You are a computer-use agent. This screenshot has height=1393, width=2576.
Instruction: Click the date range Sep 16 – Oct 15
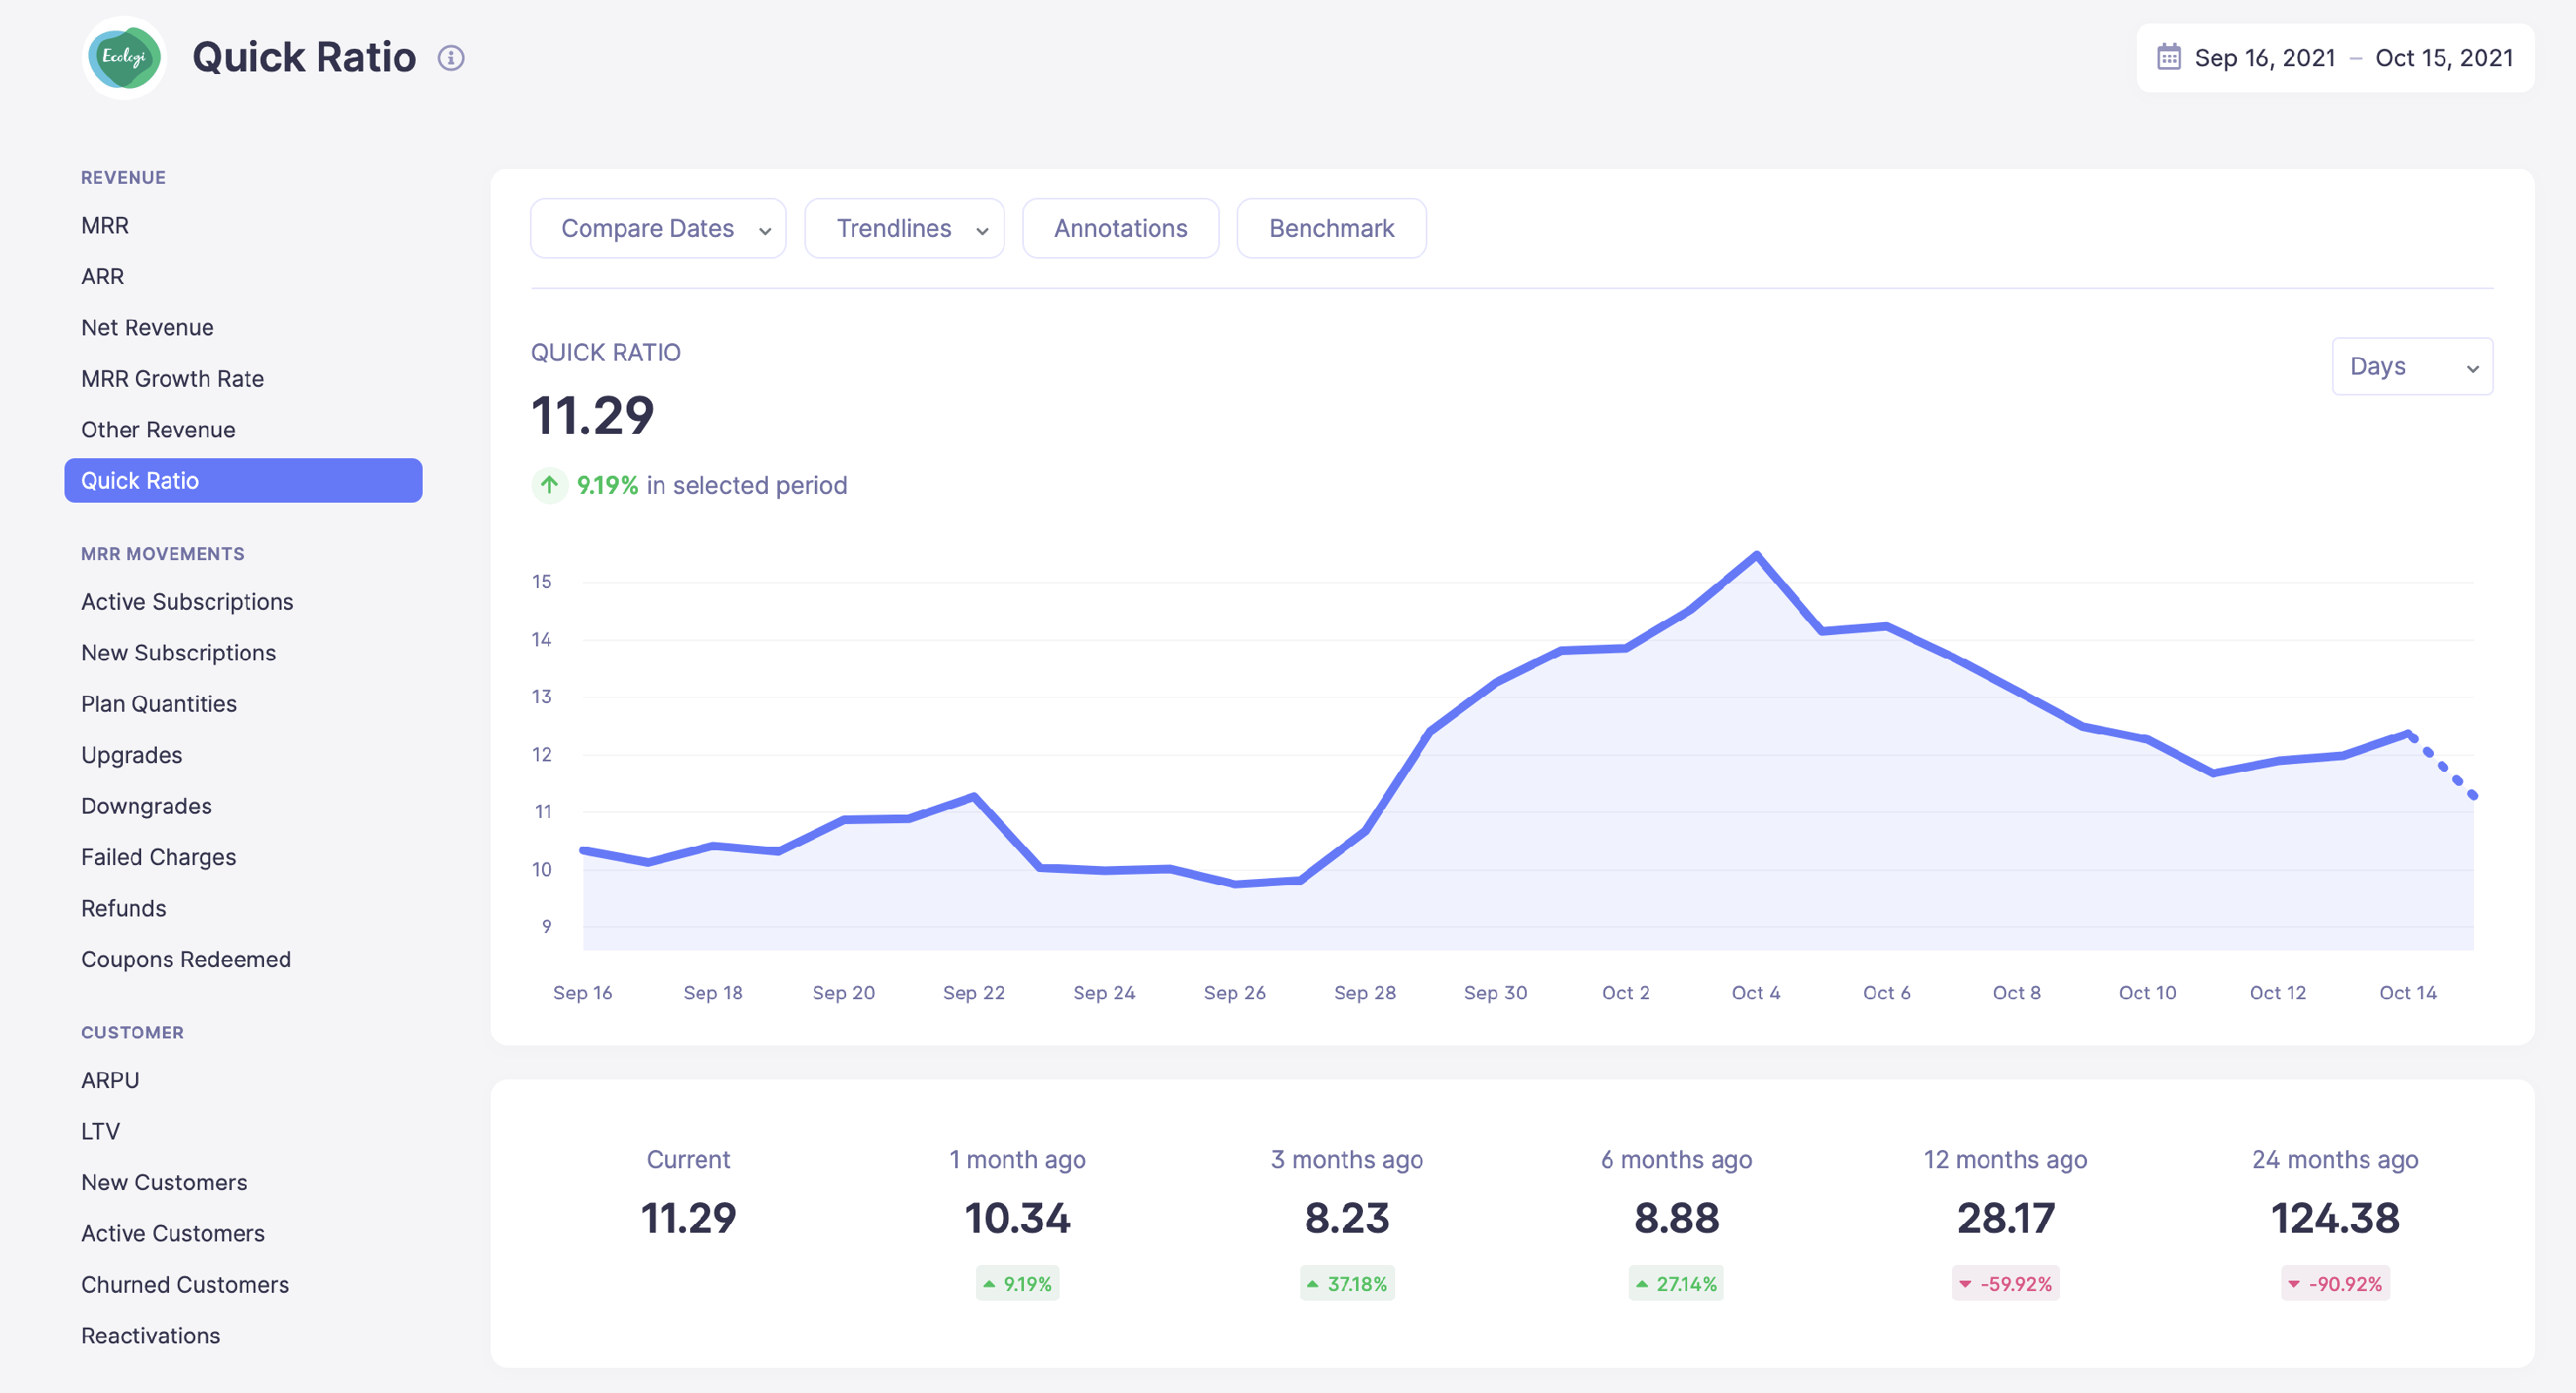(x=2352, y=57)
